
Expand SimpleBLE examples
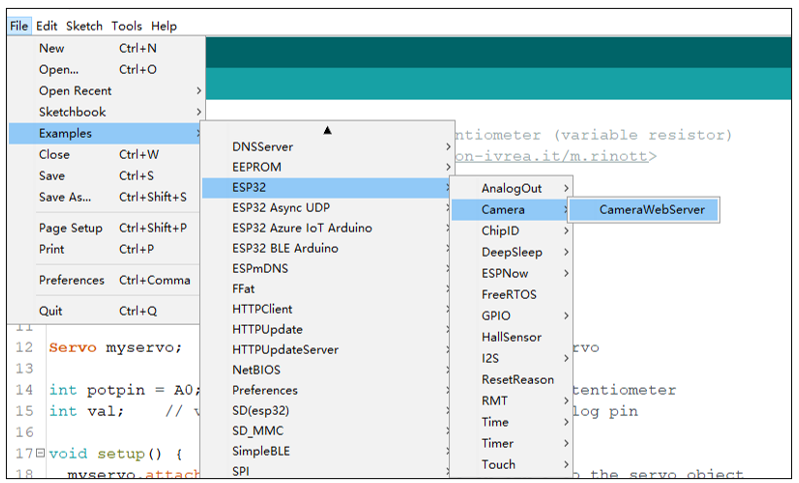(x=326, y=451)
